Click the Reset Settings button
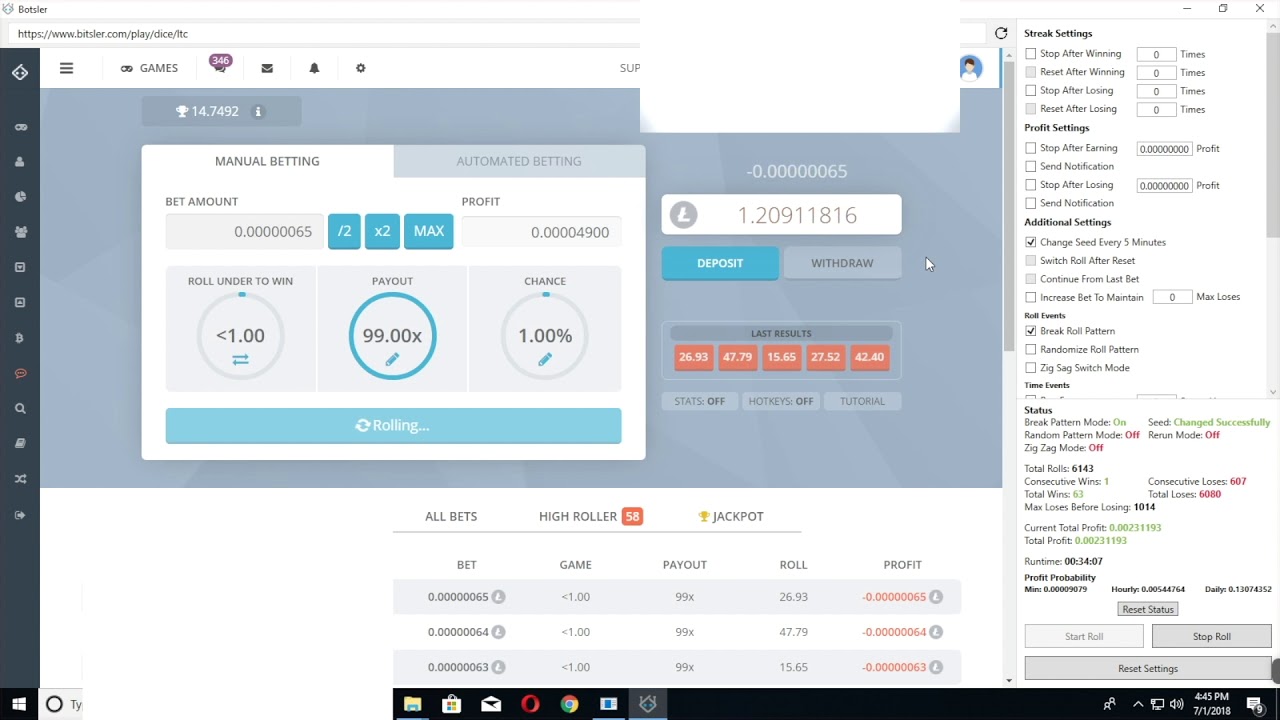Viewport: 1280px width, 720px height. [1148, 668]
